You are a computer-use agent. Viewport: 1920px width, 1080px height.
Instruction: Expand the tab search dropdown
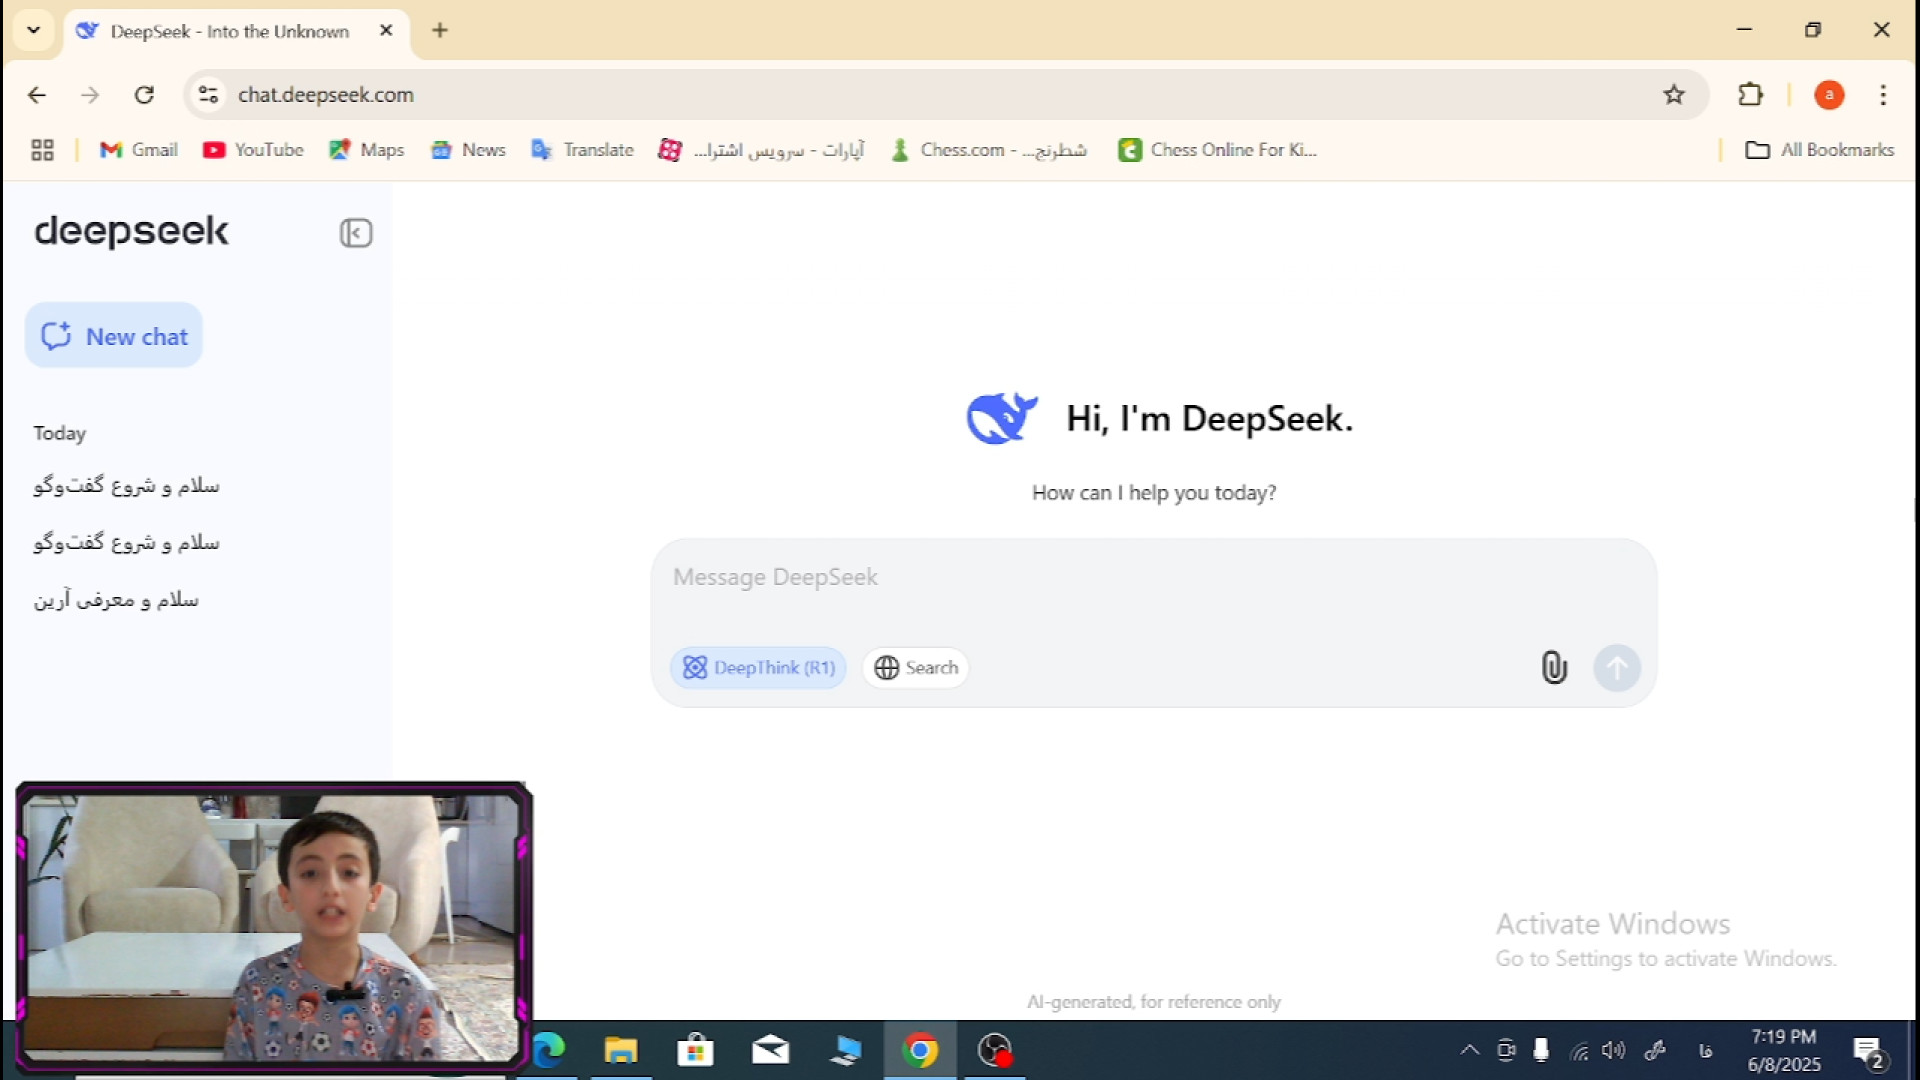[34, 30]
